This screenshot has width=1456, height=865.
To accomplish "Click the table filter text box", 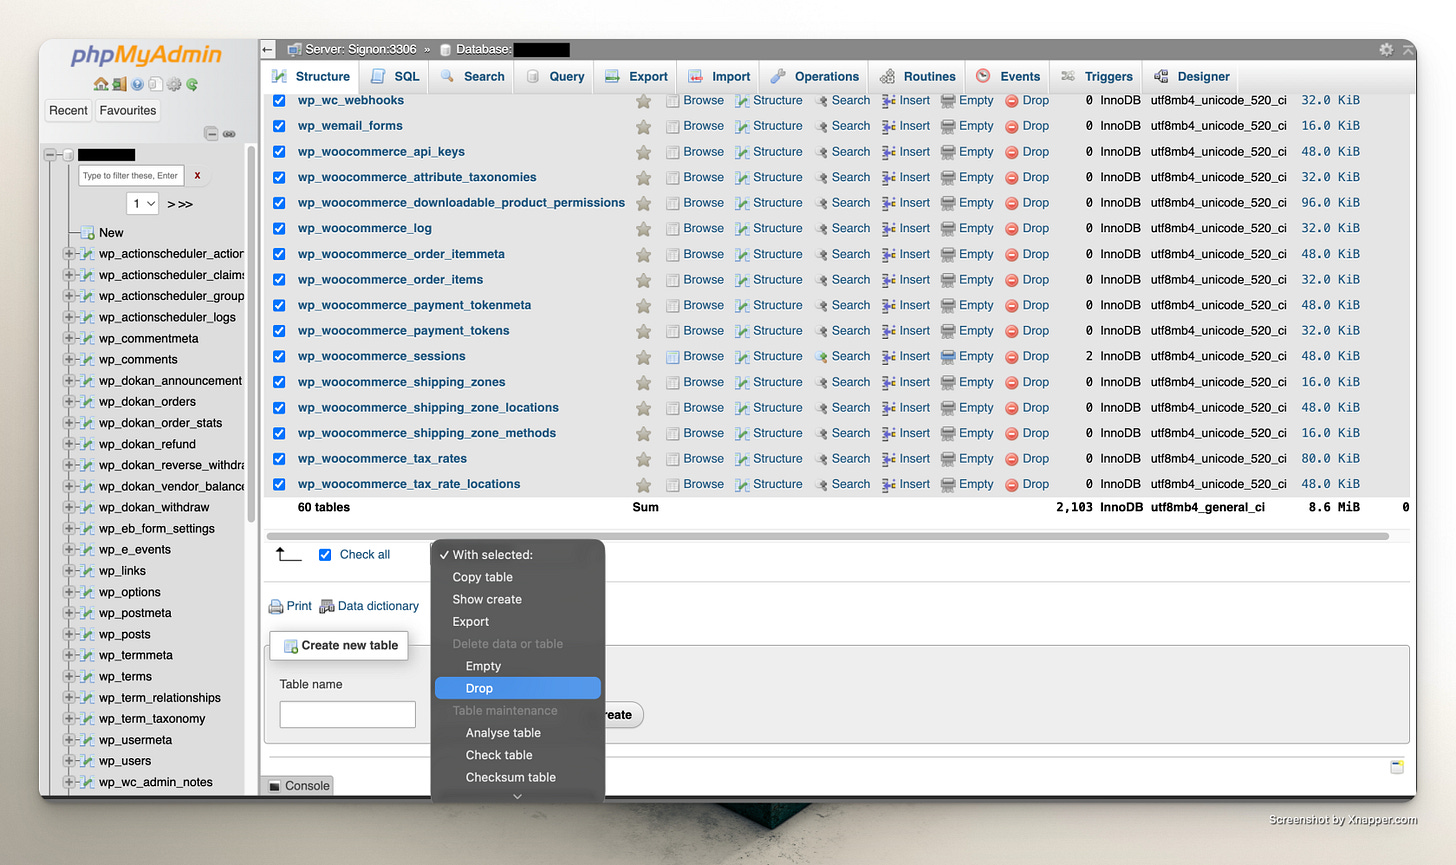I will point(132,175).
